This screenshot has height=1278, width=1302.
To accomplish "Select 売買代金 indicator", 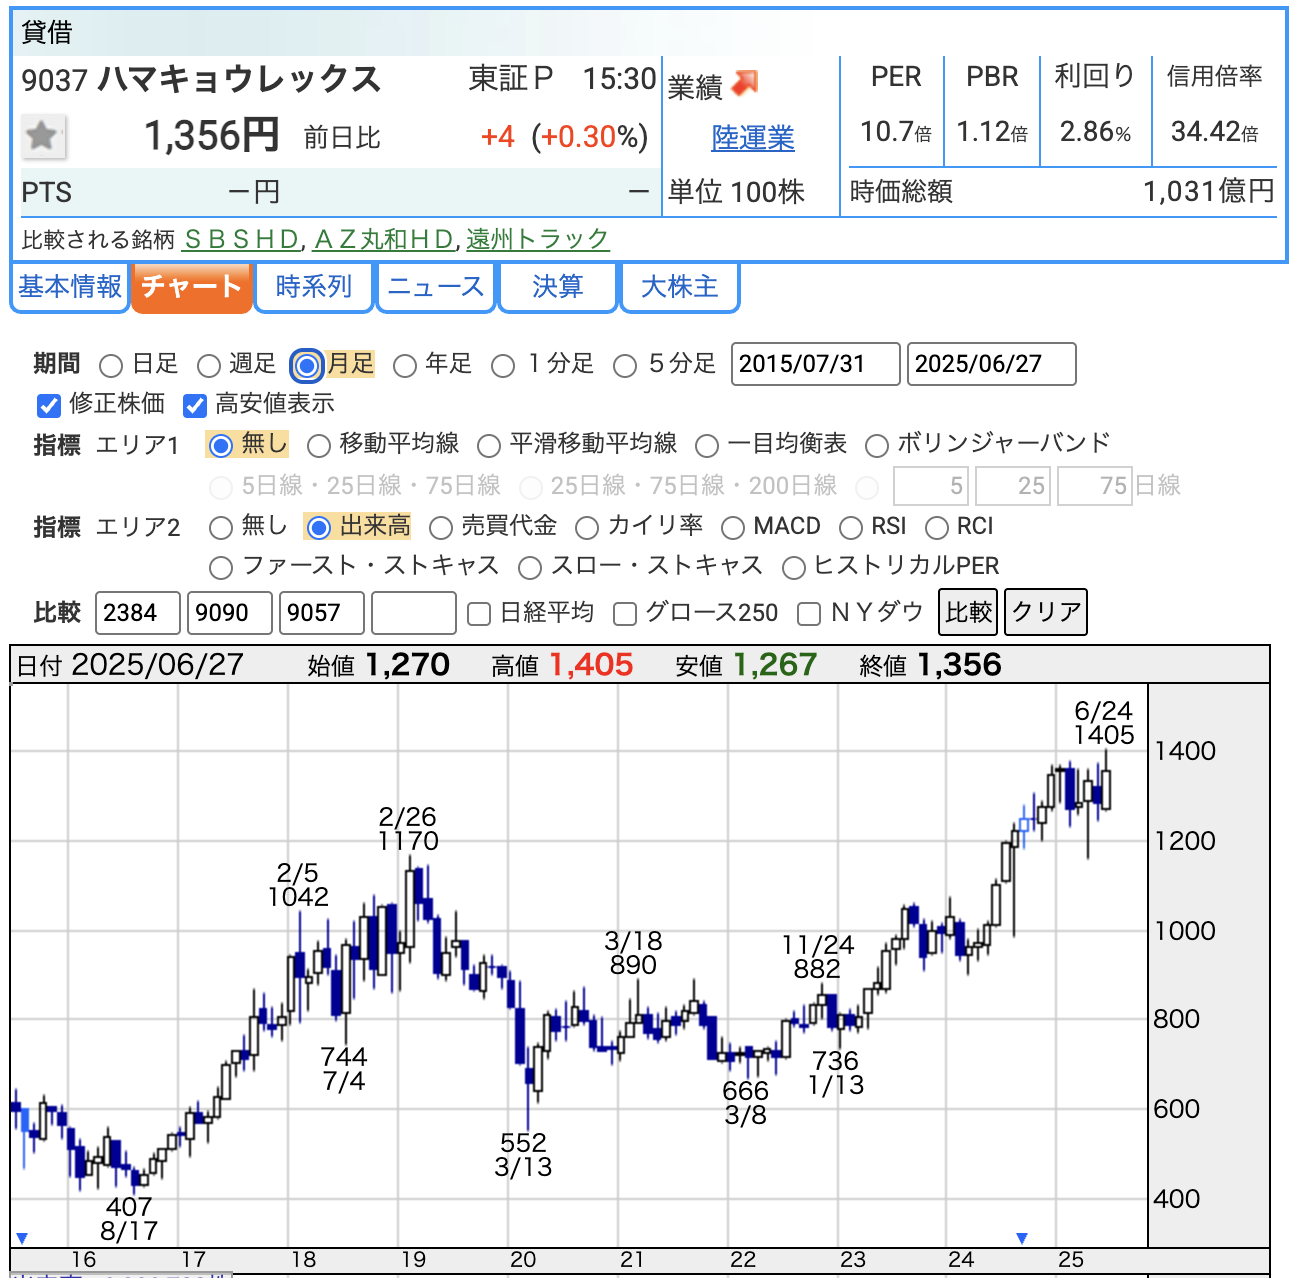I will (440, 528).
